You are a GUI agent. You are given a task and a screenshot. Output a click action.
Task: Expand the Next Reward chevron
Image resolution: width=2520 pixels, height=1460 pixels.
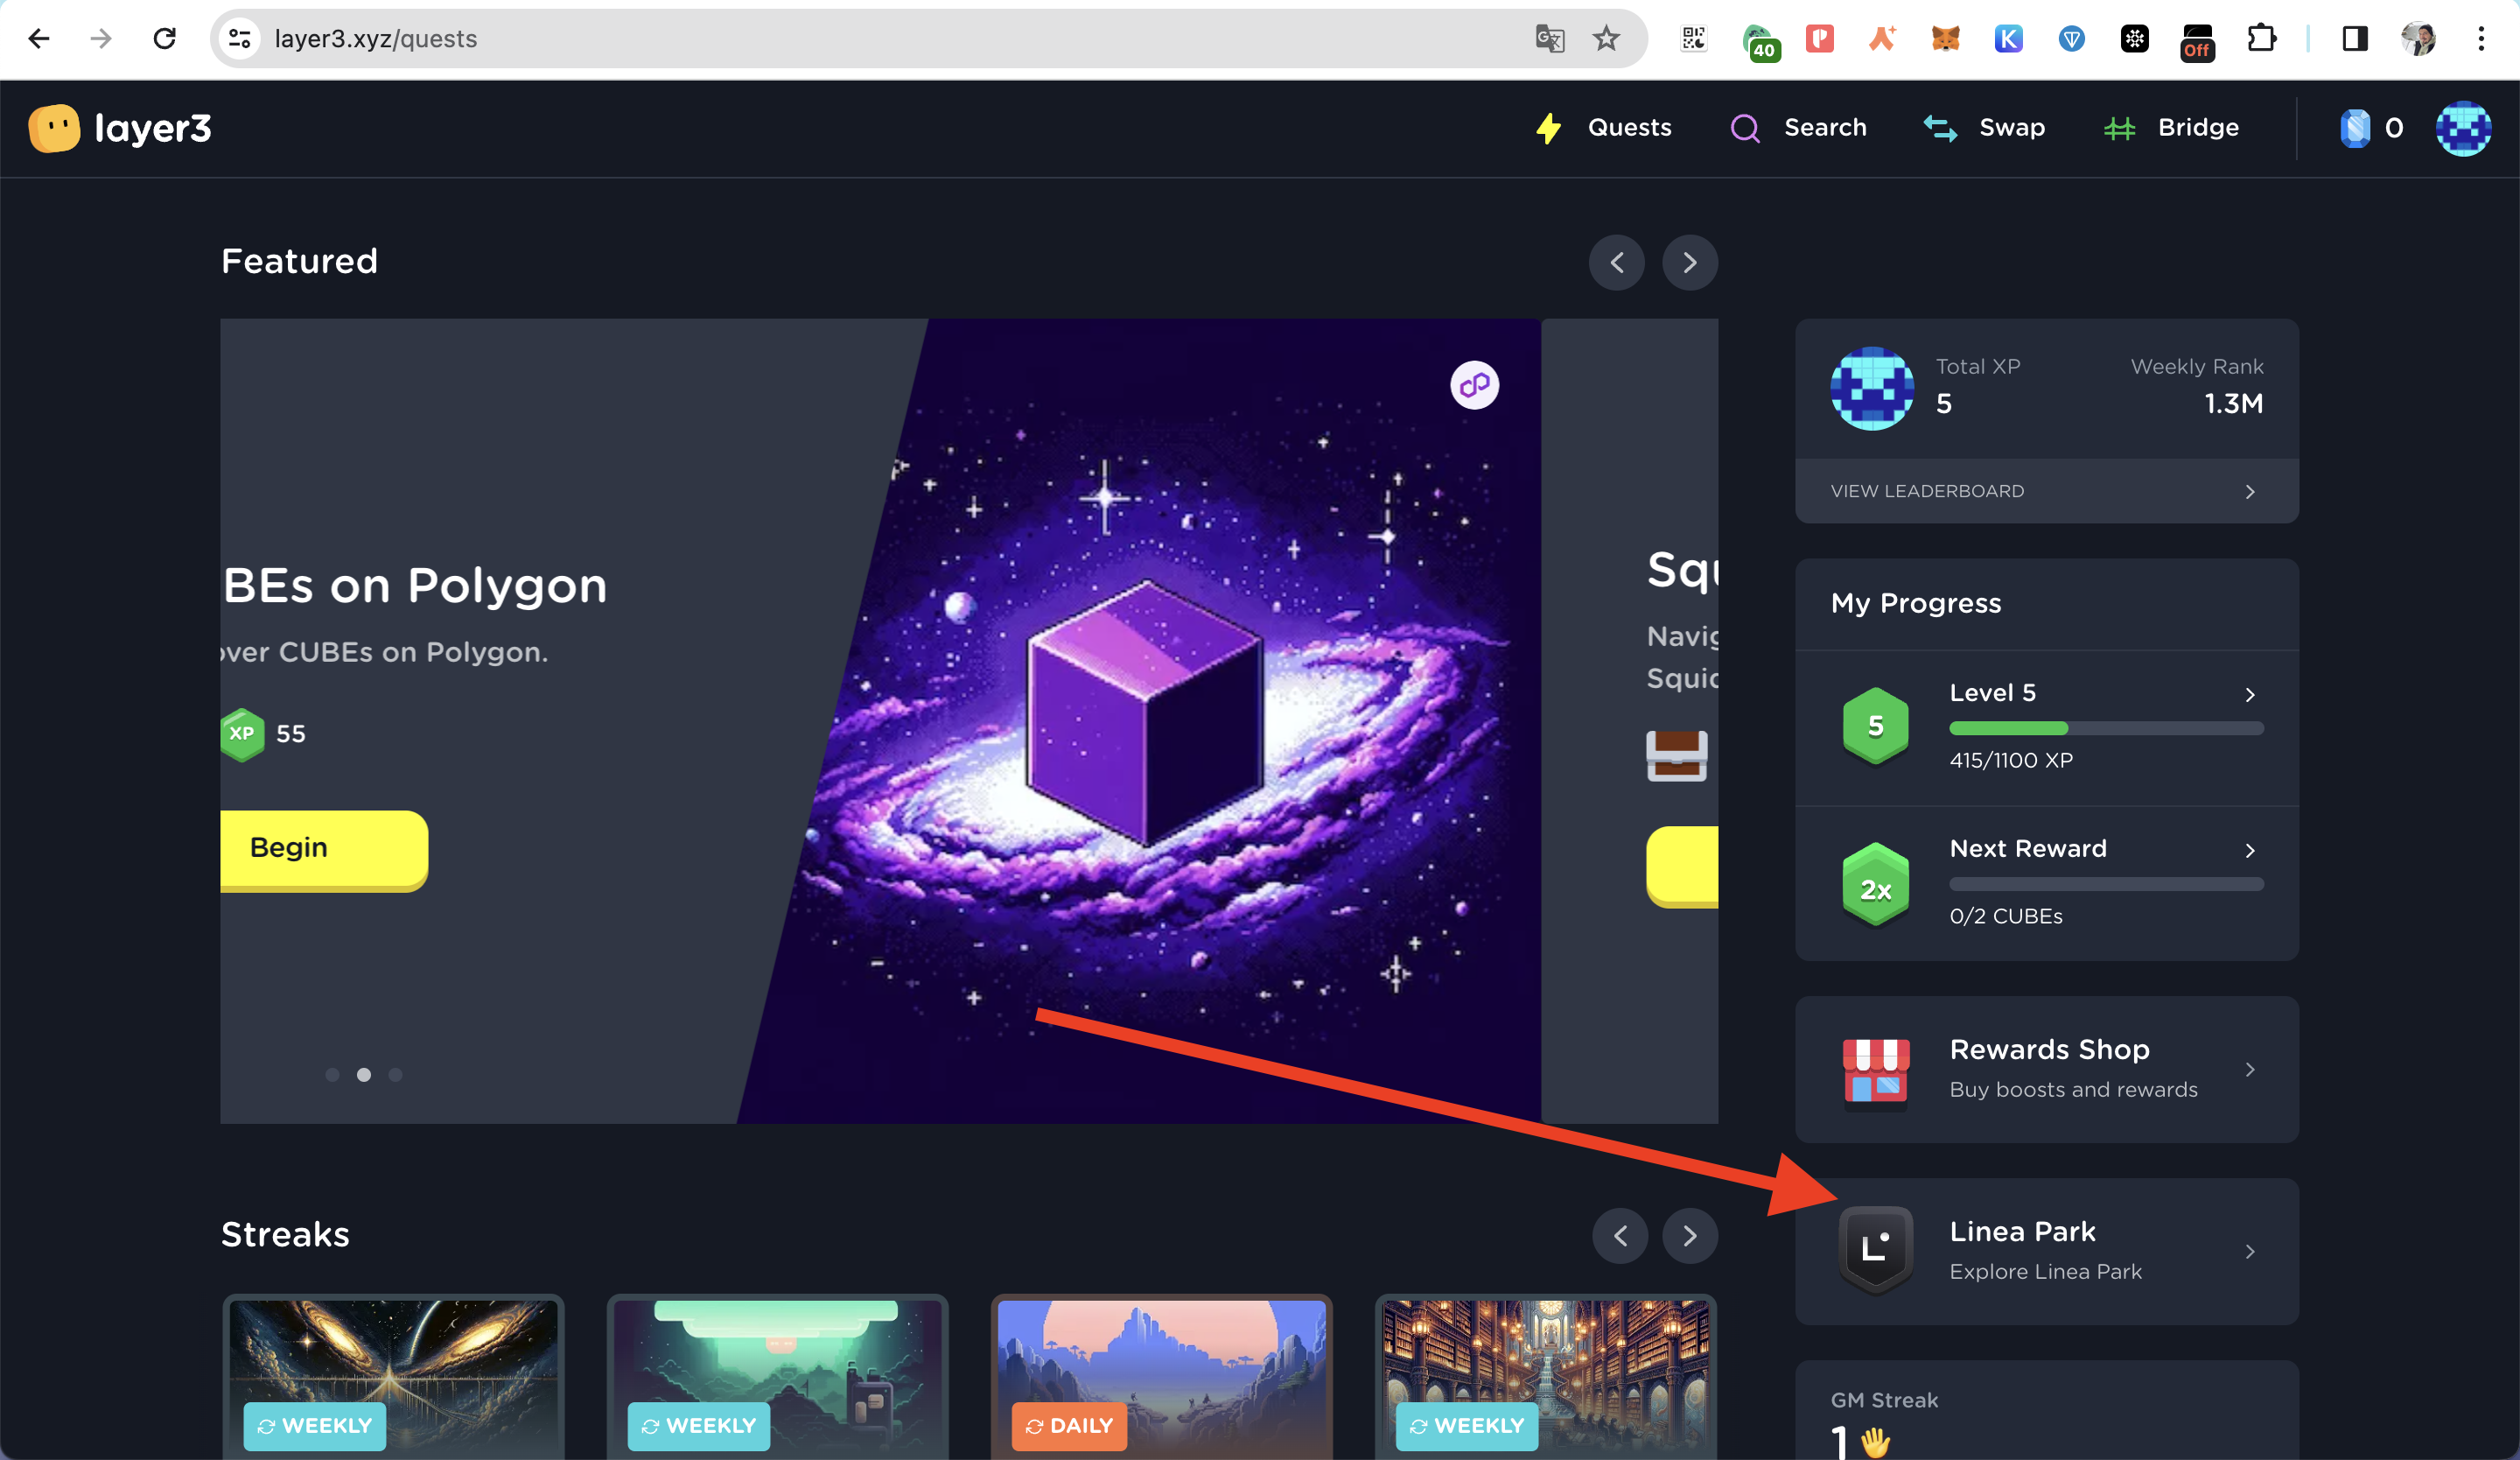point(2250,851)
